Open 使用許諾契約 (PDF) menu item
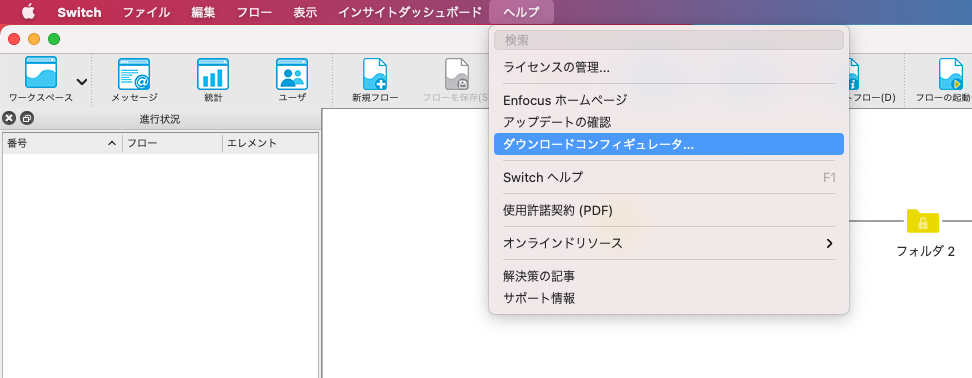Image resolution: width=972 pixels, height=378 pixels. 669,210
